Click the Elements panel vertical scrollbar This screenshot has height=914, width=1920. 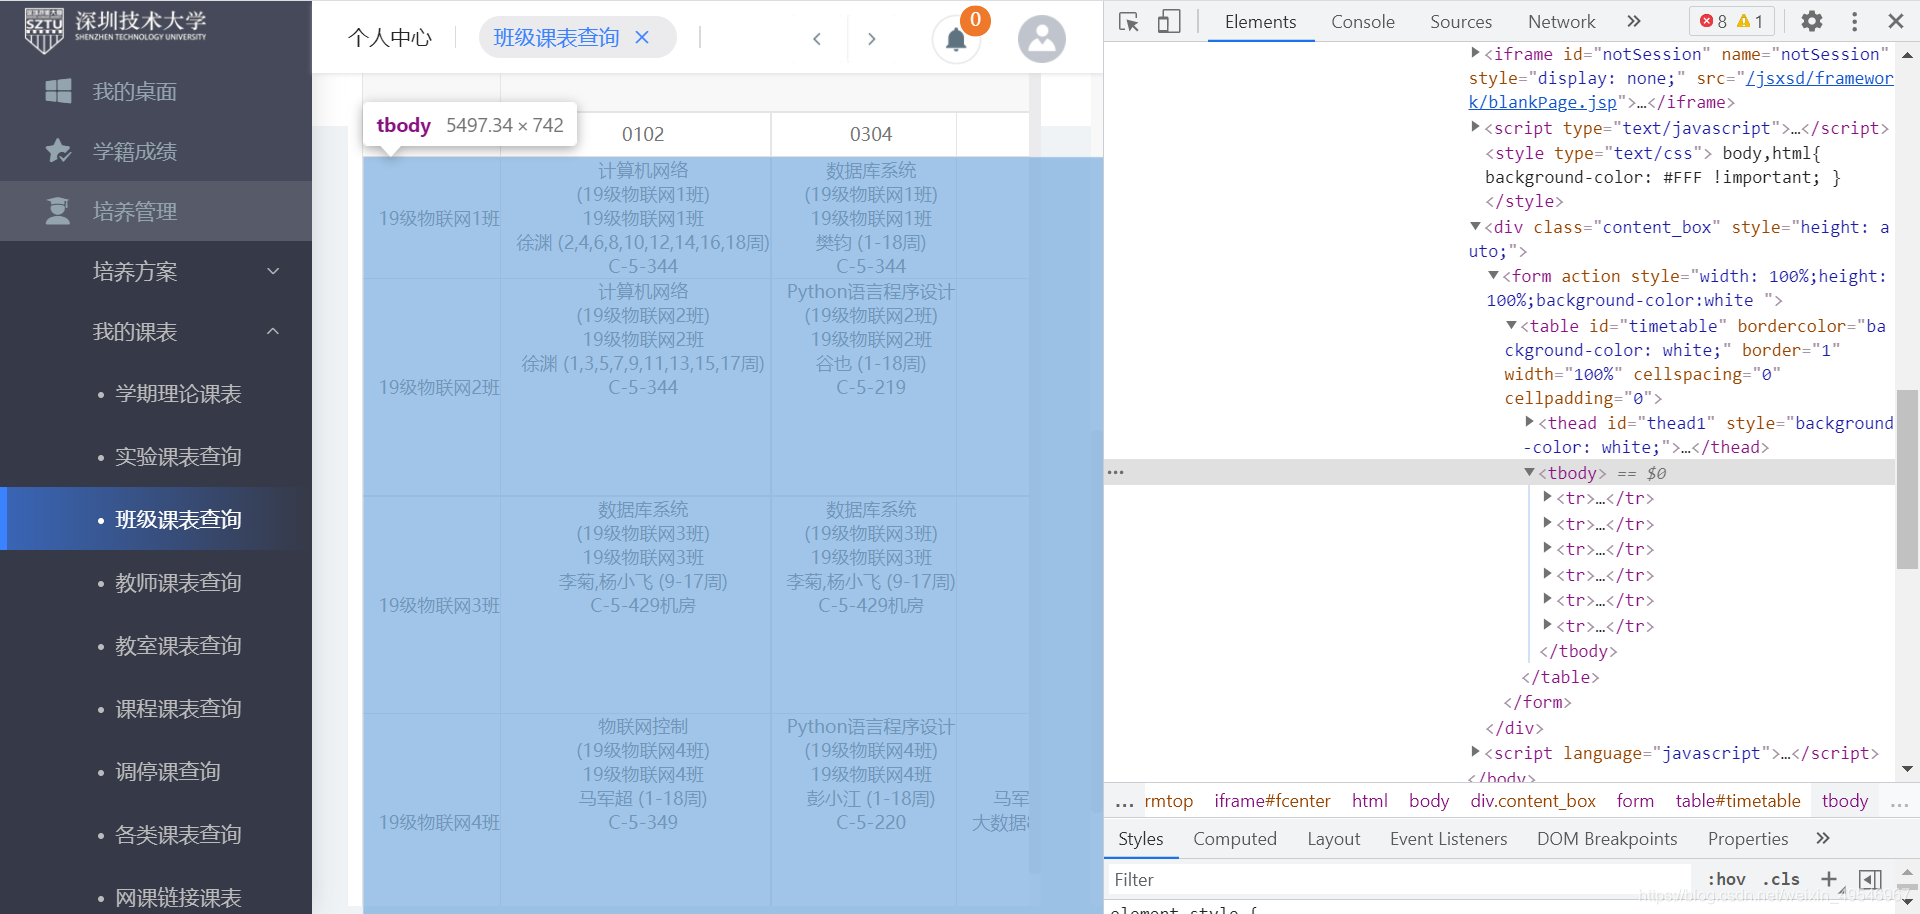point(1907,479)
